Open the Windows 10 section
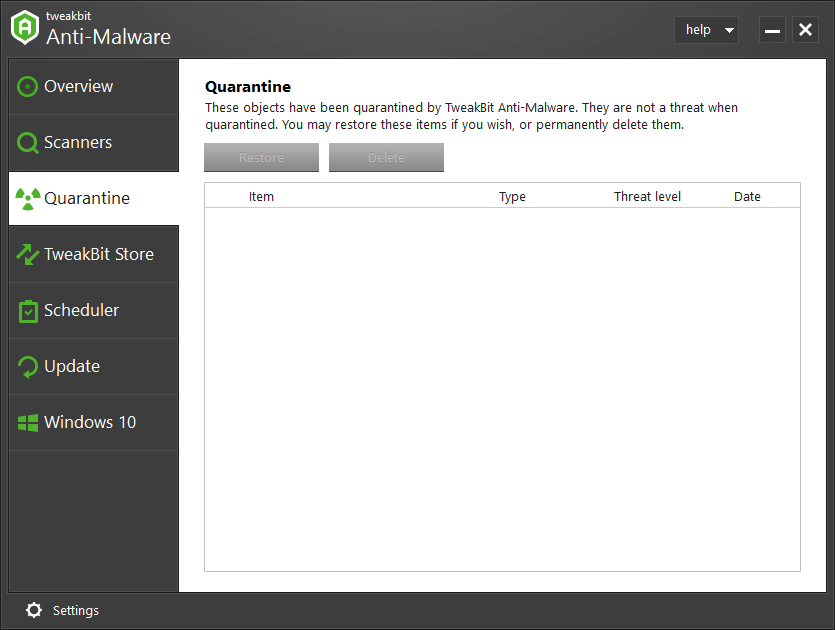 pyautogui.click(x=90, y=423)
